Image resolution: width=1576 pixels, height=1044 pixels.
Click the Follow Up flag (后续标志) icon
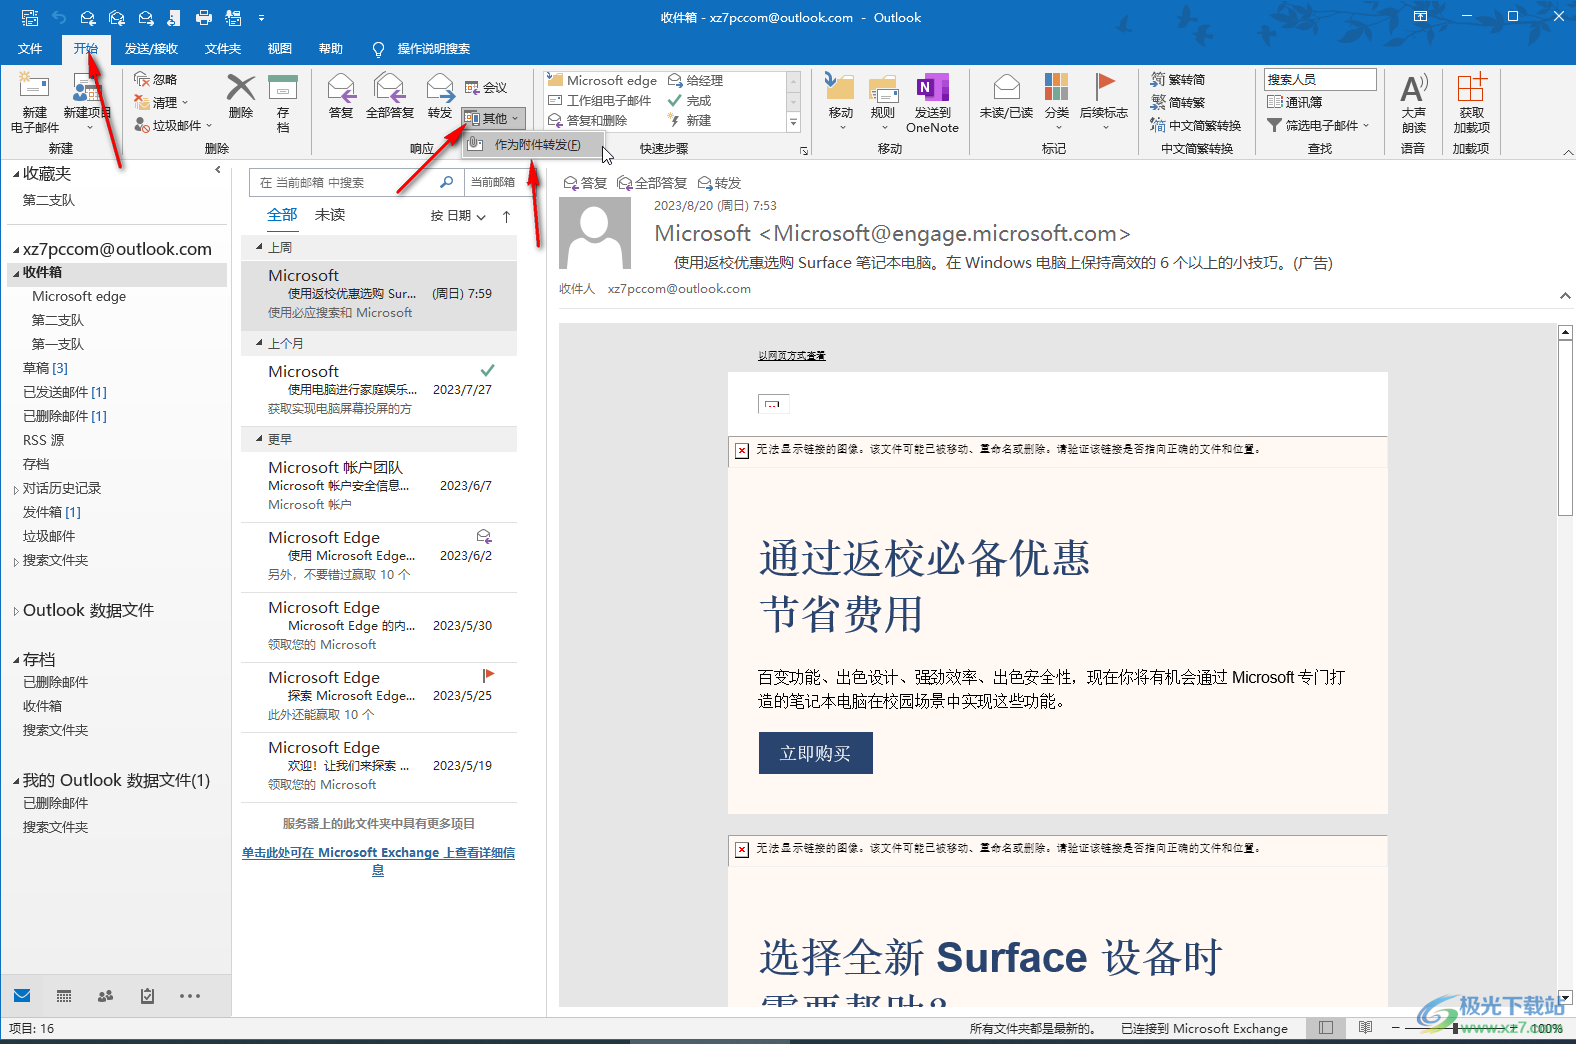[1104, 87]
